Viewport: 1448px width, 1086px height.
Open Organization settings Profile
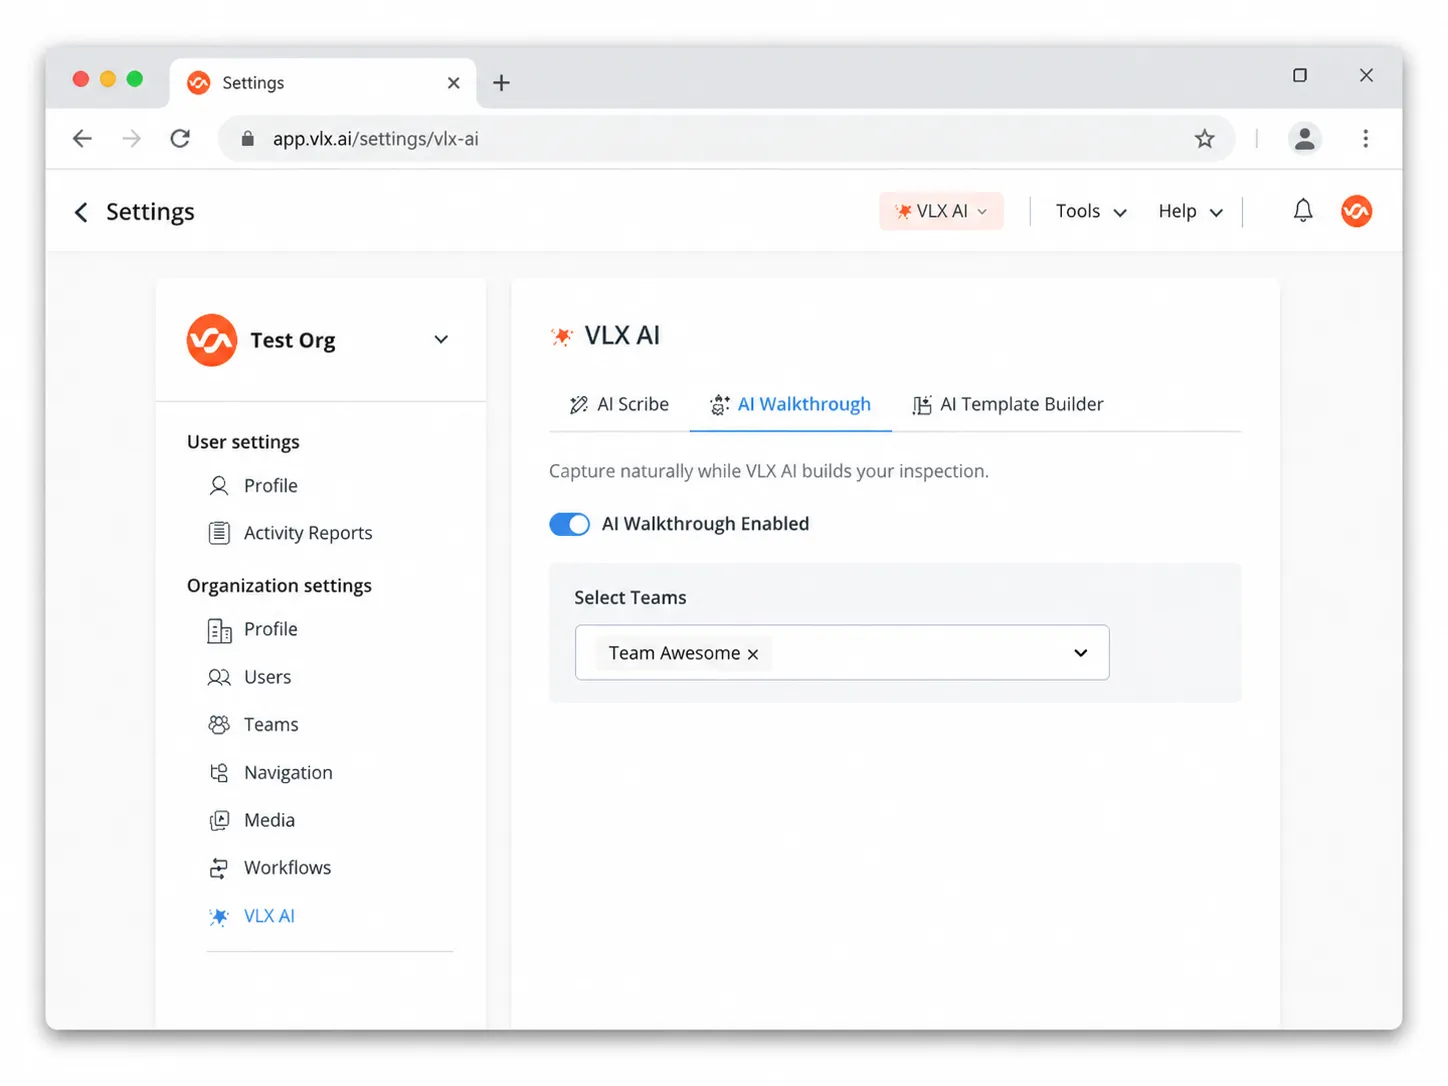point(253,630)
